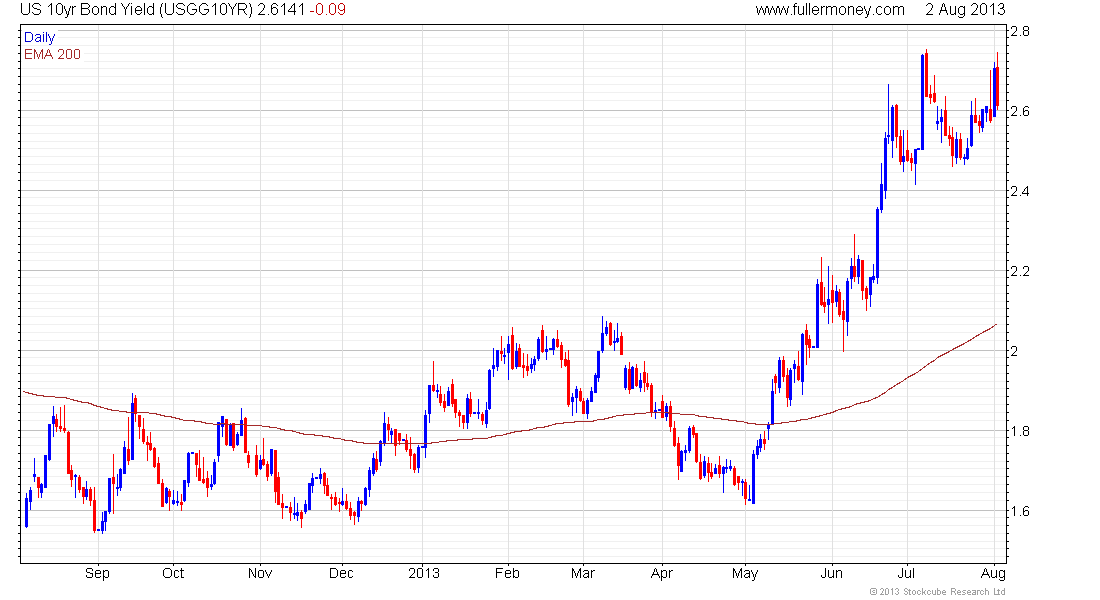
Task: Click the 'Aug' x-axis label
Action: [993, 573]
